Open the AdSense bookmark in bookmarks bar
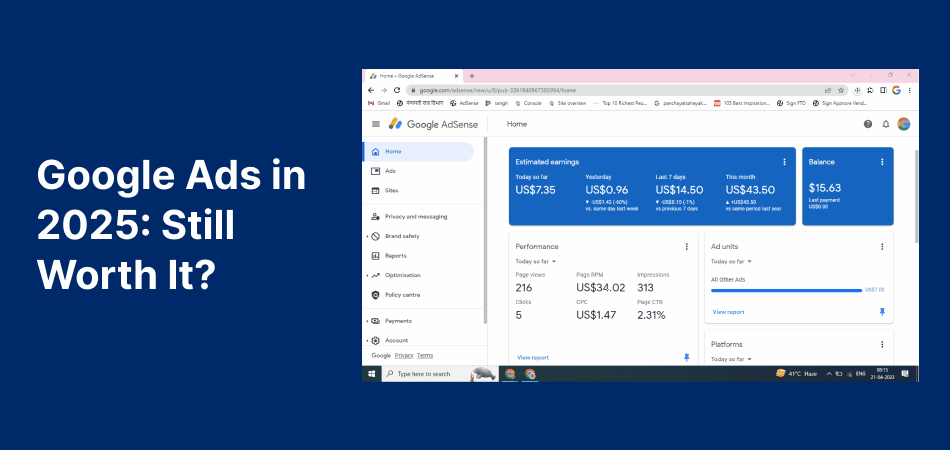 point(464,103)
